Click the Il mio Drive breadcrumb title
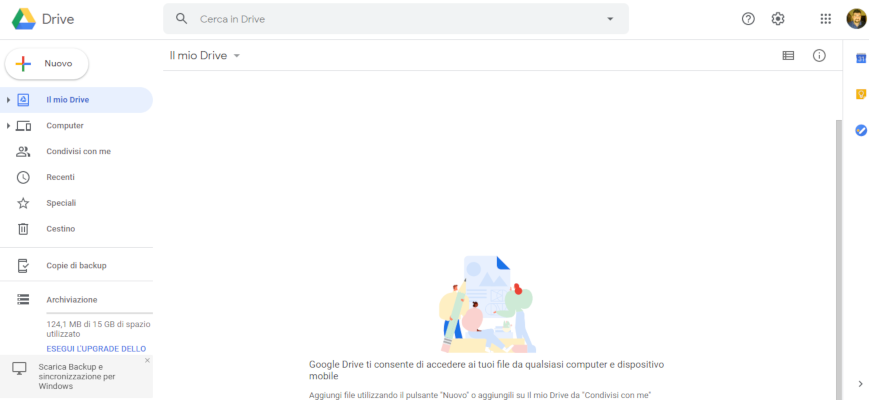Viewport: 869px width, 400px height. [x=198, y=56]
